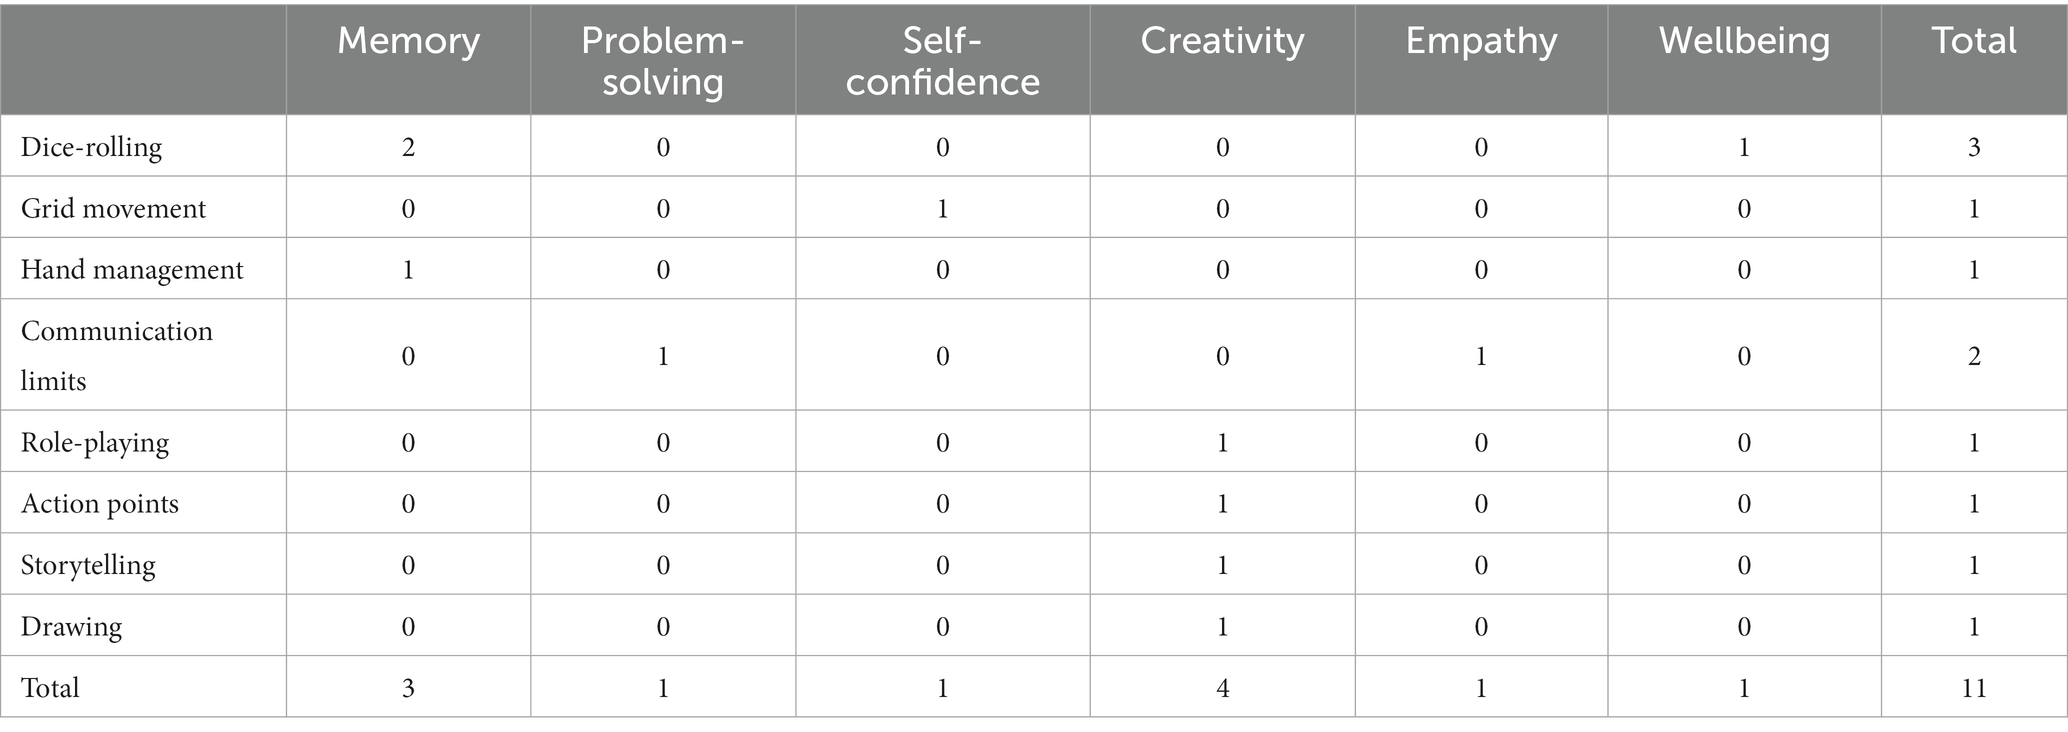
Task: Select the Role-playing row label
Action: pos(95,443)
